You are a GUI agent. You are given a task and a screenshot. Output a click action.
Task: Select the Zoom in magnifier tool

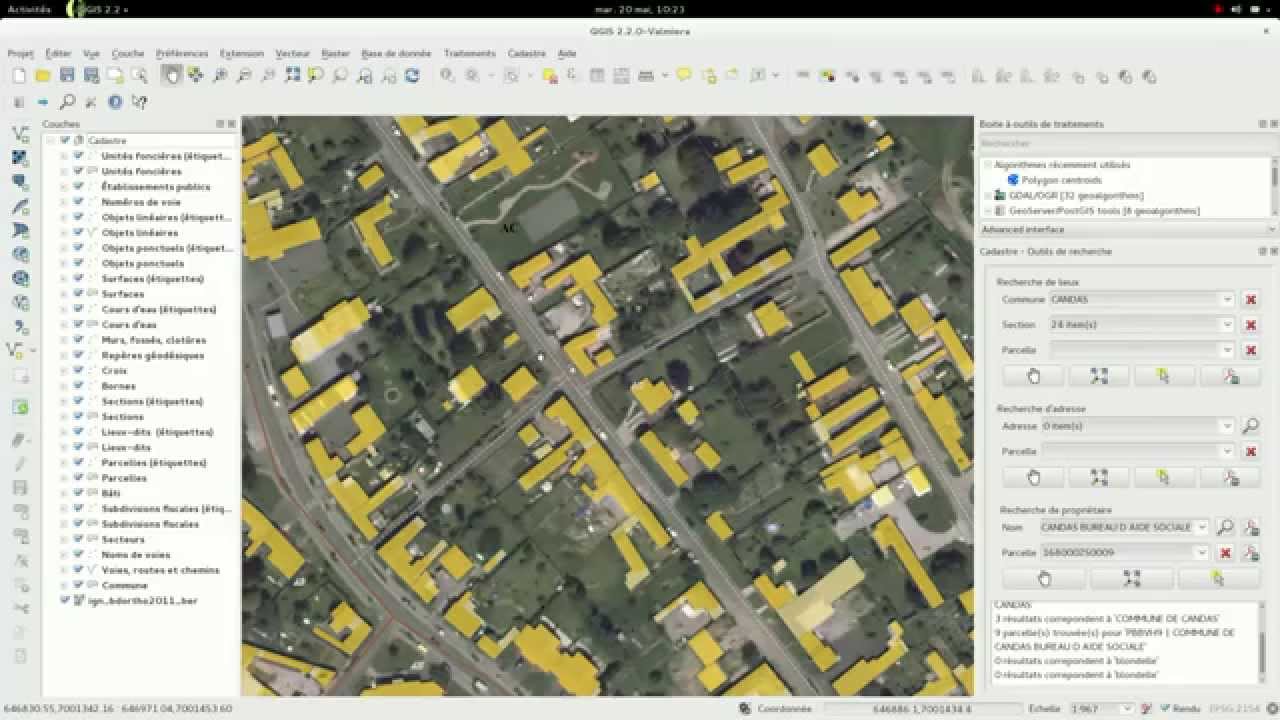[x=220, y=76]
